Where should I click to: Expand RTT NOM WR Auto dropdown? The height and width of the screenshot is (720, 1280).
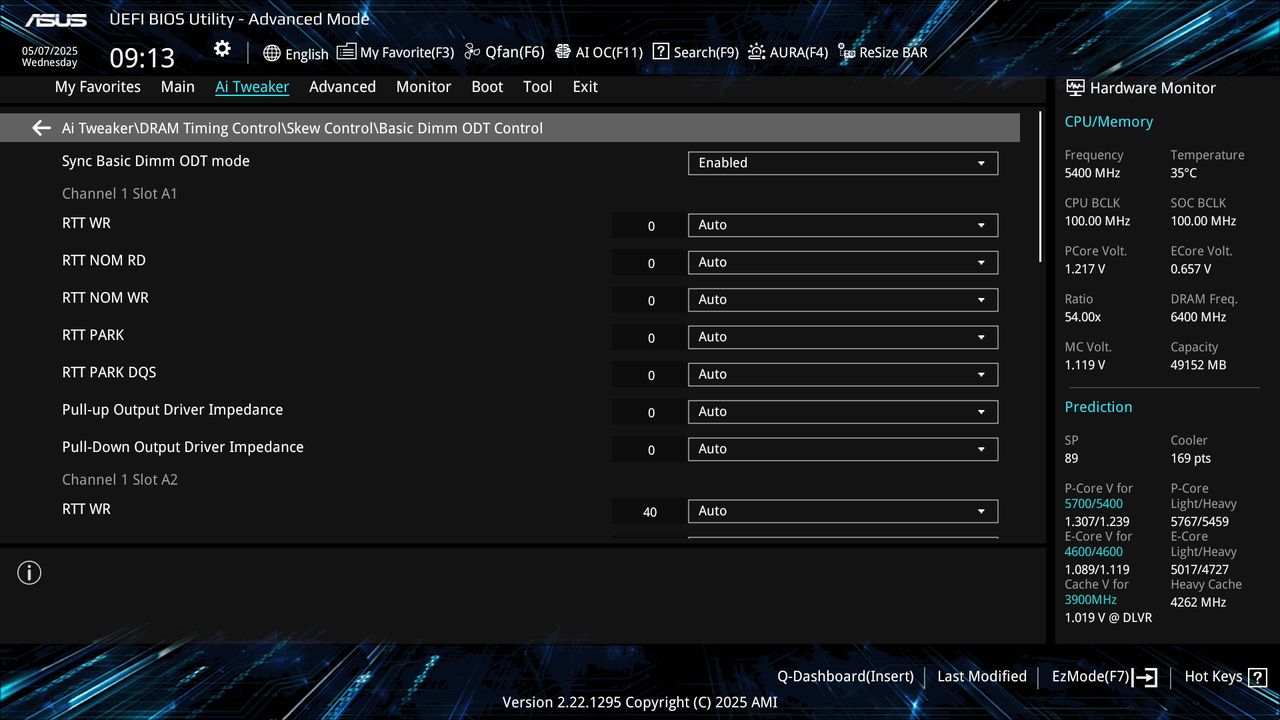point(843,299)
